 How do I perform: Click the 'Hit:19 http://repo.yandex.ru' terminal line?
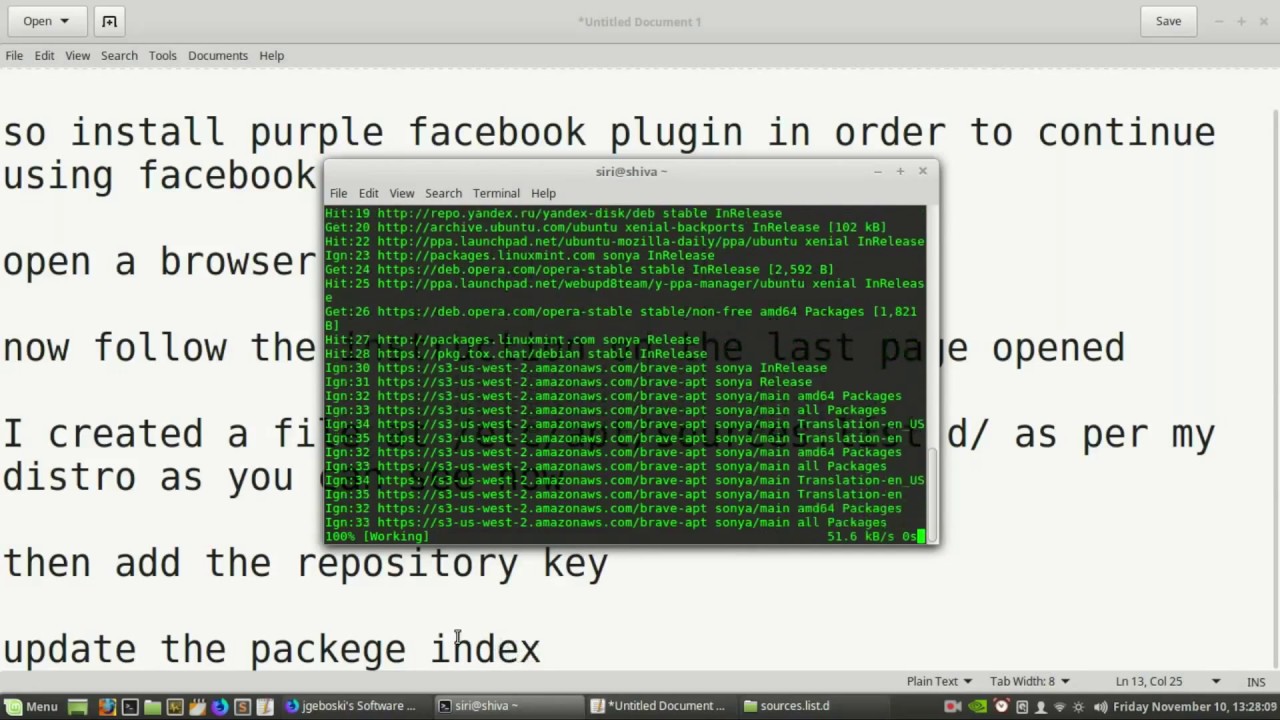point(553,213)
